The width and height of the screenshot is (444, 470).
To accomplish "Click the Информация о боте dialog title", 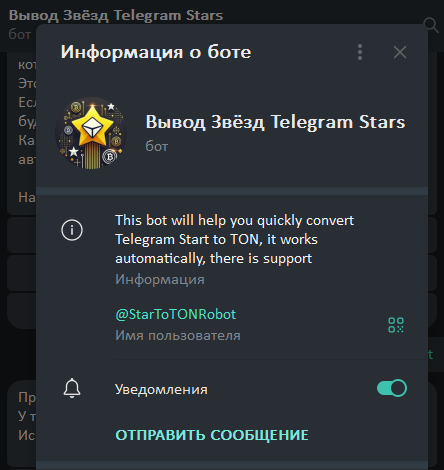I will coord(156,52).
